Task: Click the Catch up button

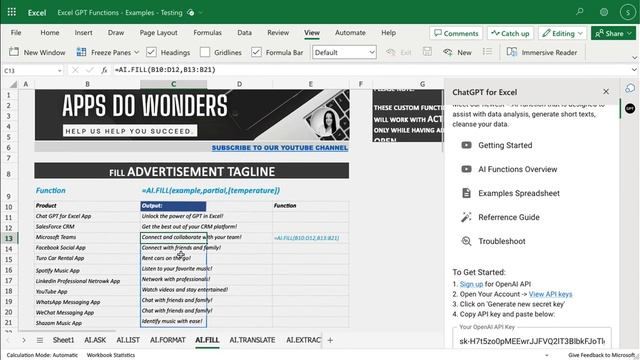Action: [x=510, y=33]
